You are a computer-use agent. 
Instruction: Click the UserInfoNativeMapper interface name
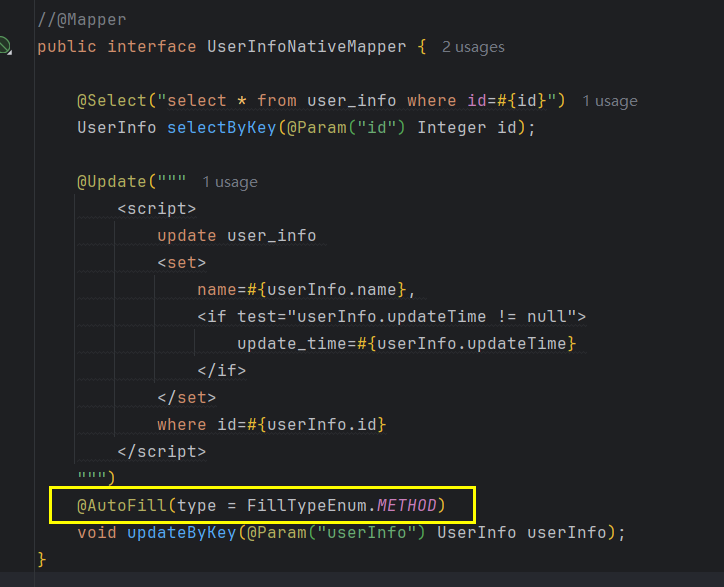[x=307, y=47]
